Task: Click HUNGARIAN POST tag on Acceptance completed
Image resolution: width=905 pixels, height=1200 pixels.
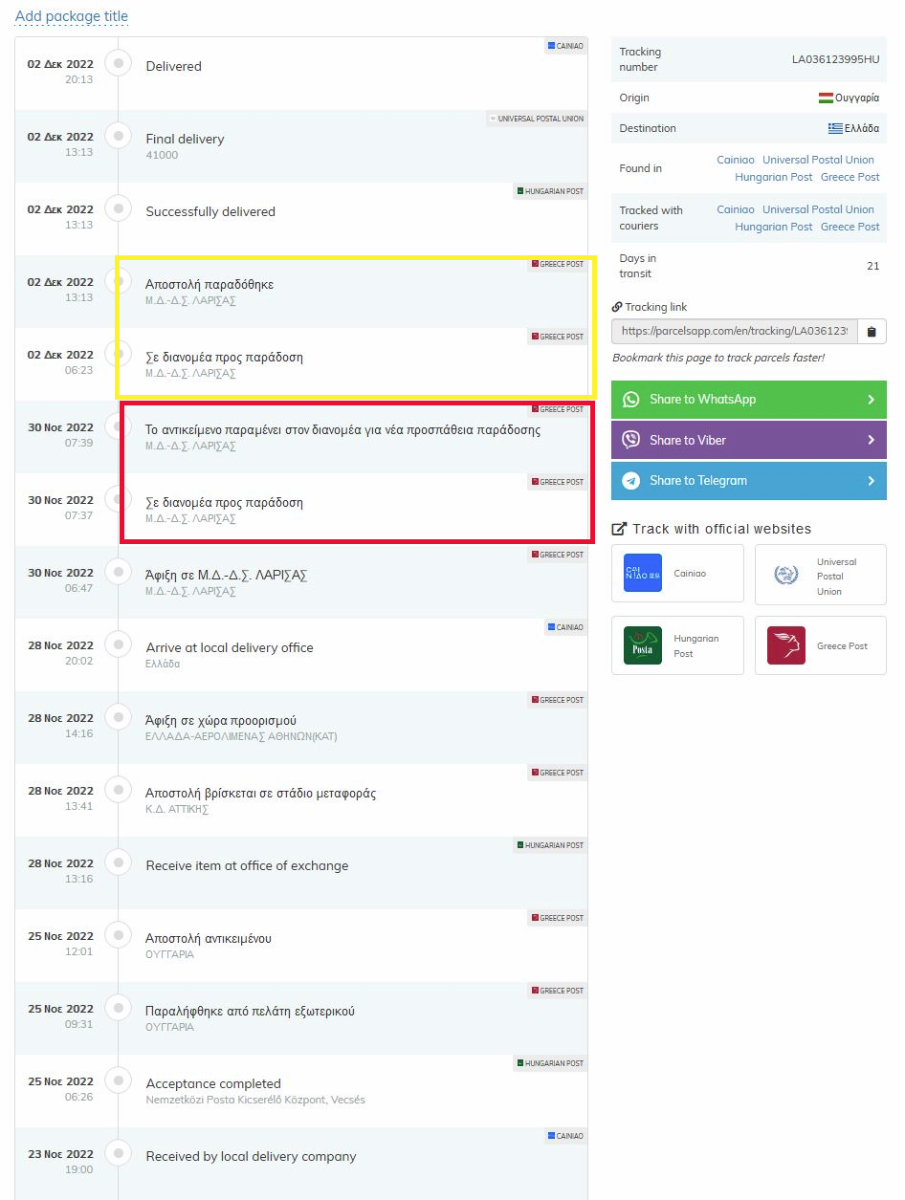Action: 550,1063
